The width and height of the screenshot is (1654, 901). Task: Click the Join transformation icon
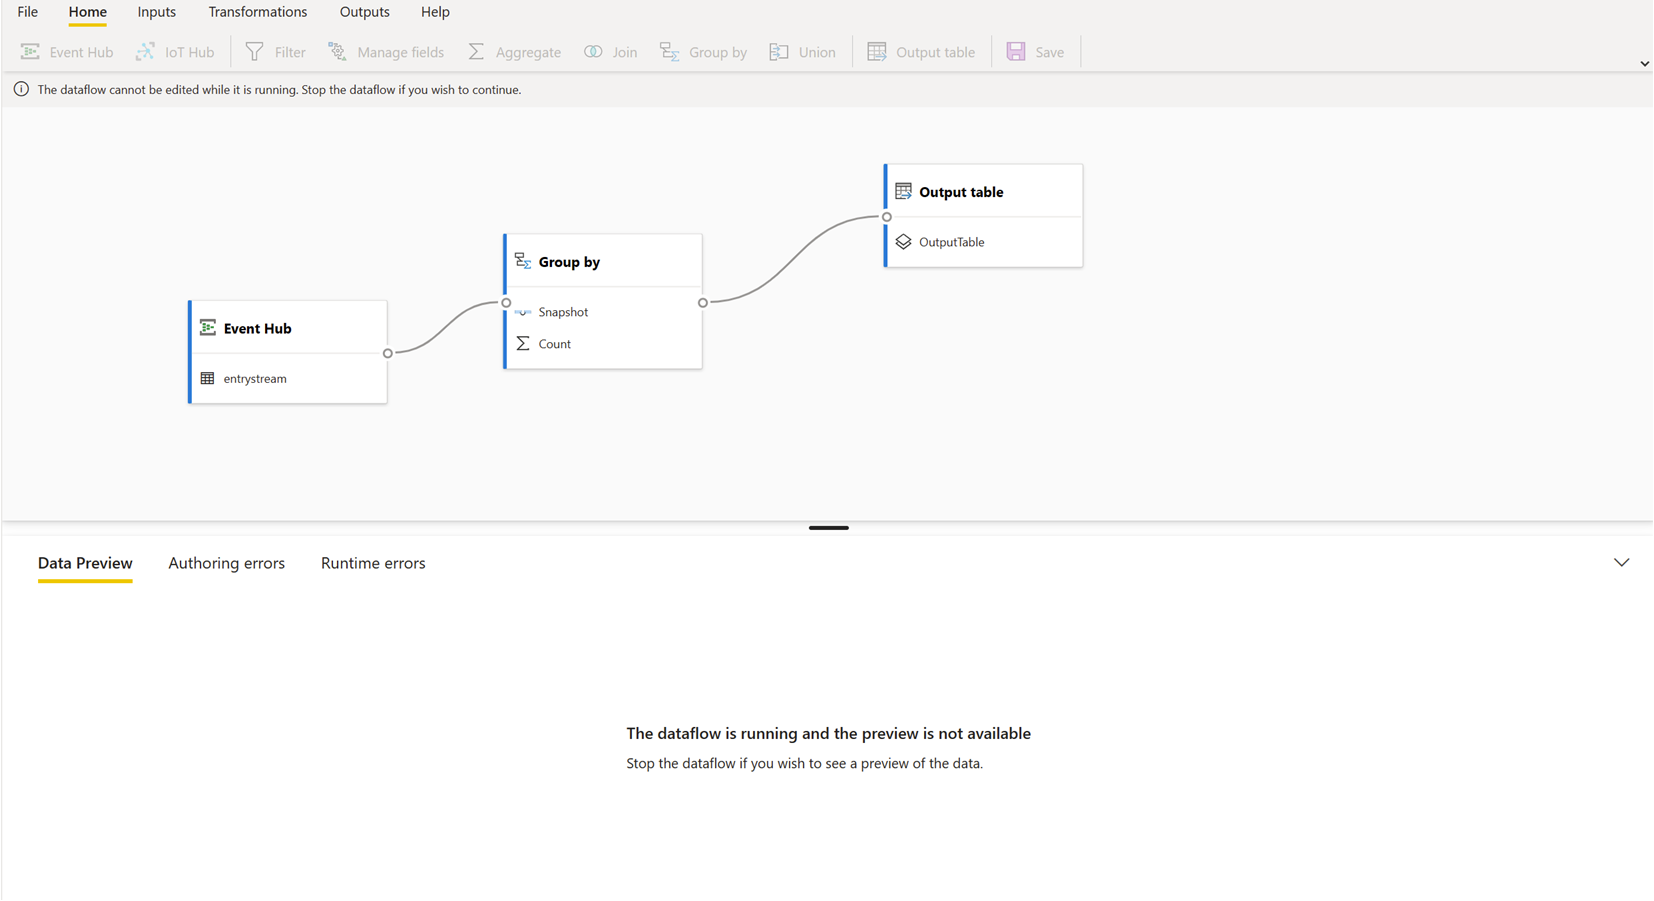(593, 51)
